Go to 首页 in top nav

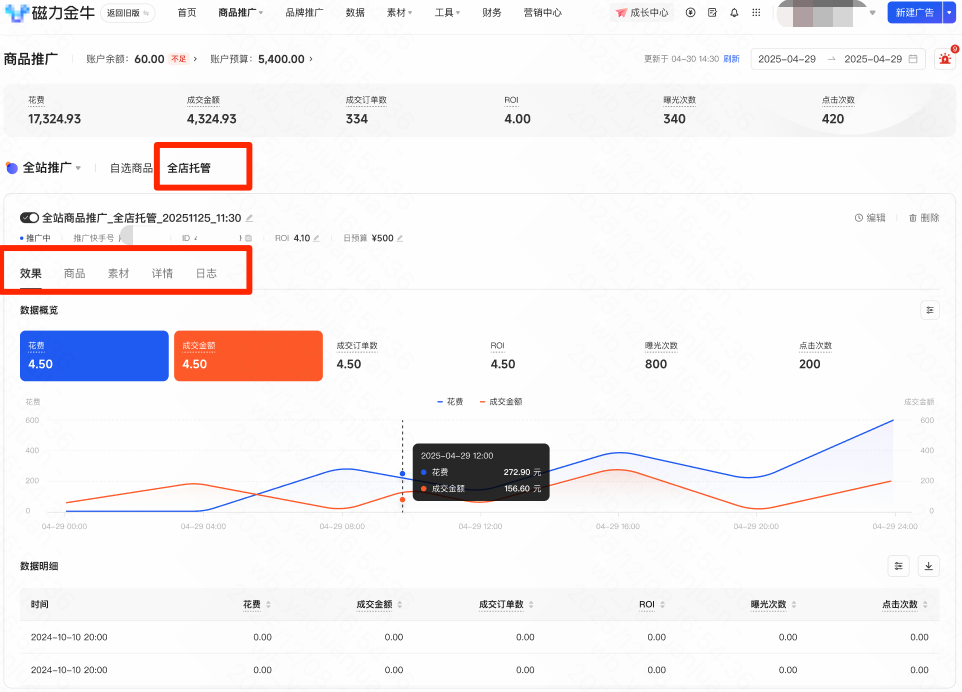pyautogui.click(x=187, y=12)
